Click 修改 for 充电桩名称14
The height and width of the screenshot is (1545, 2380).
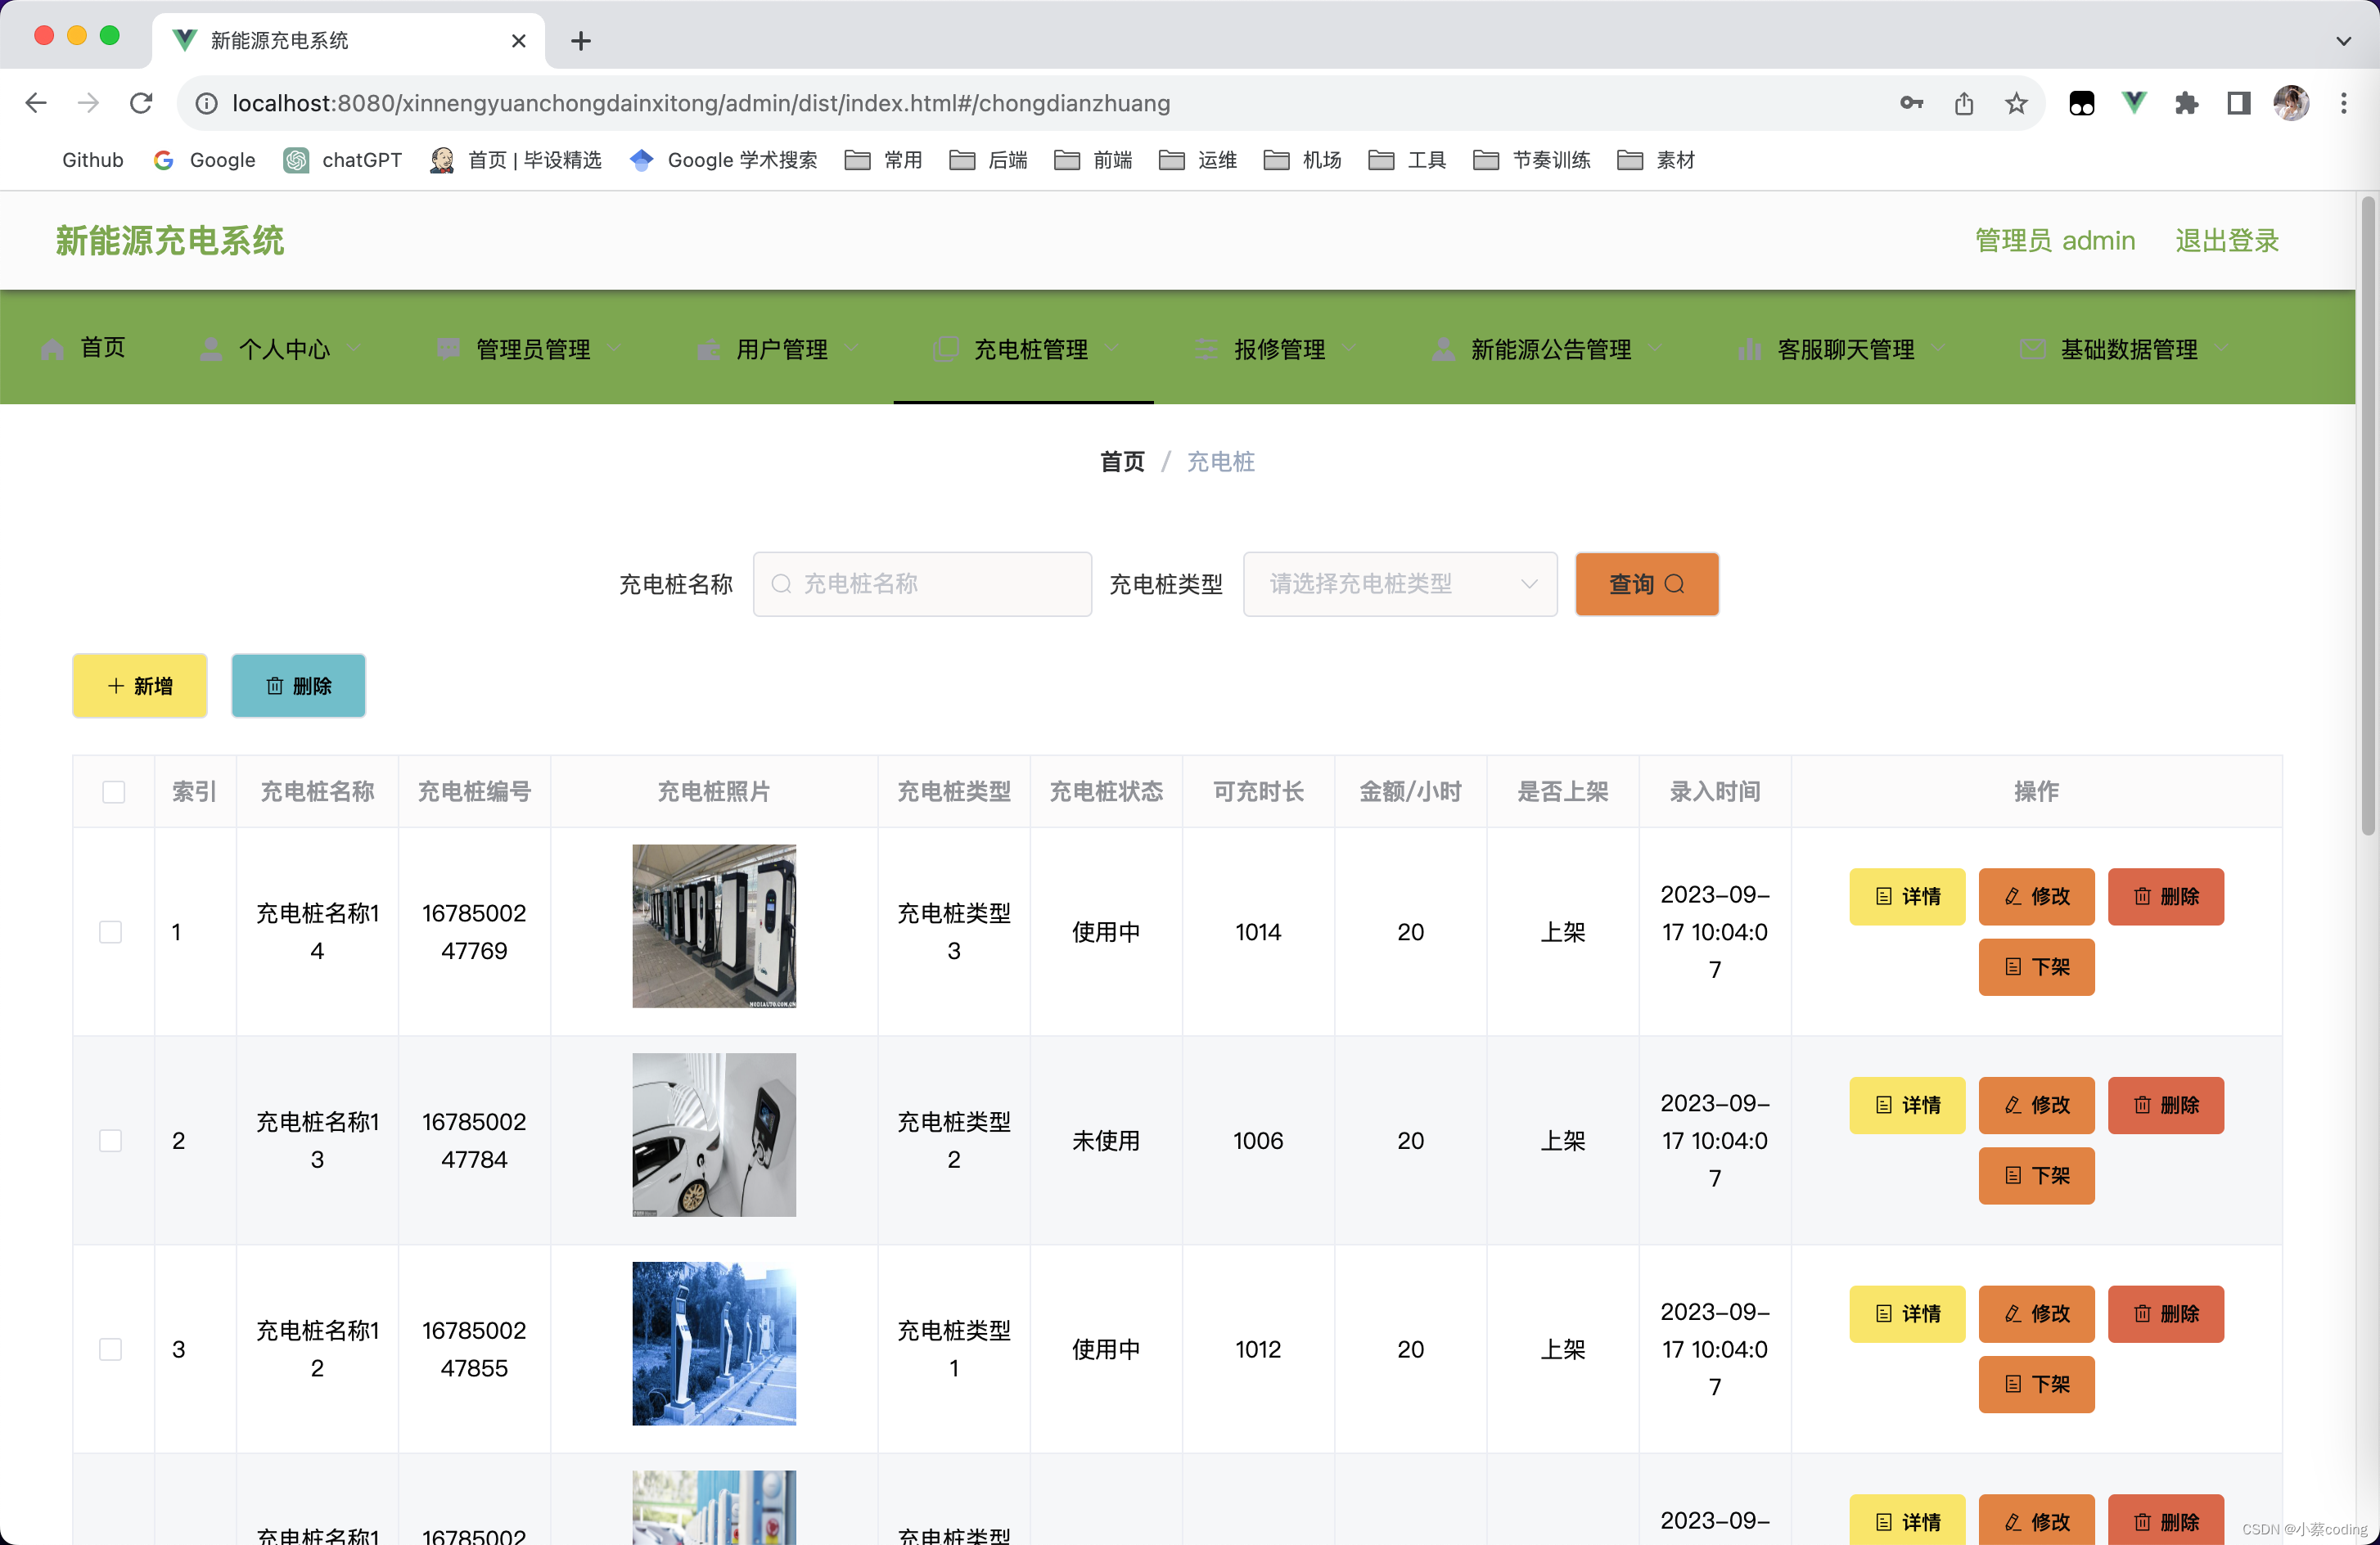[2036, 896]
